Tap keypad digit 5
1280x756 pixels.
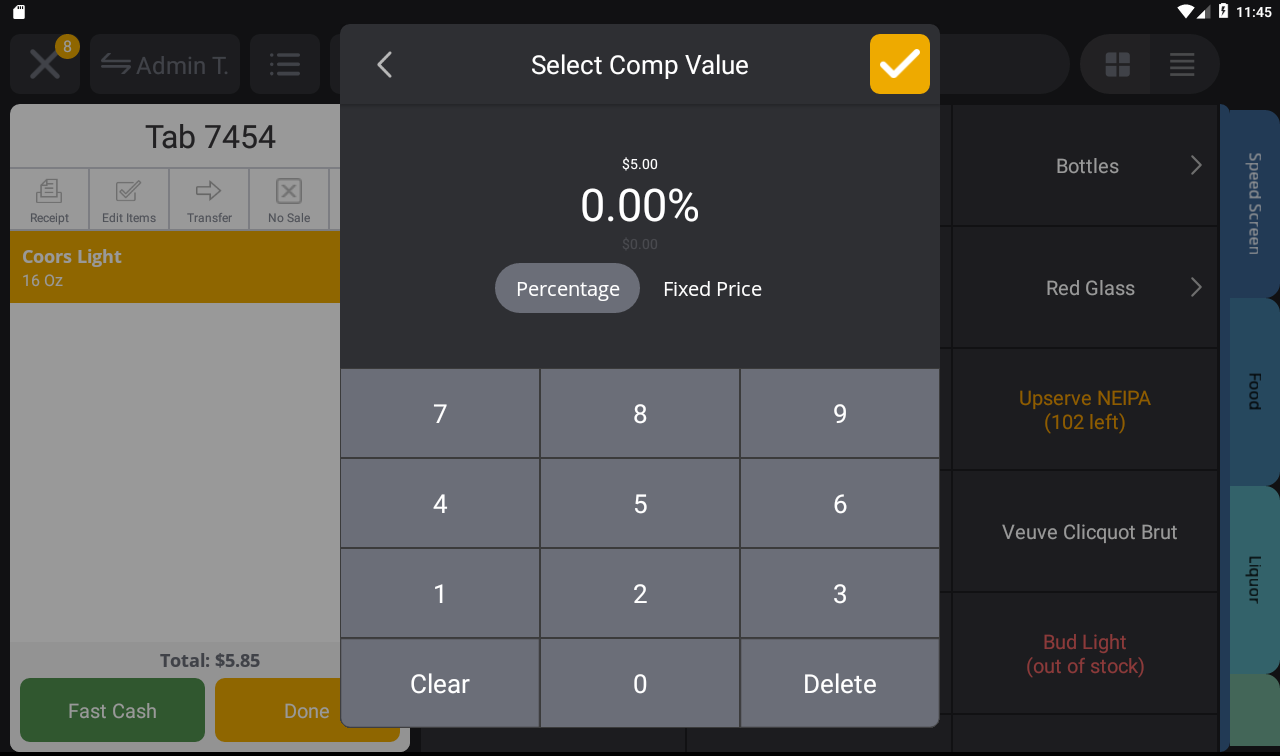coord(640,504)
